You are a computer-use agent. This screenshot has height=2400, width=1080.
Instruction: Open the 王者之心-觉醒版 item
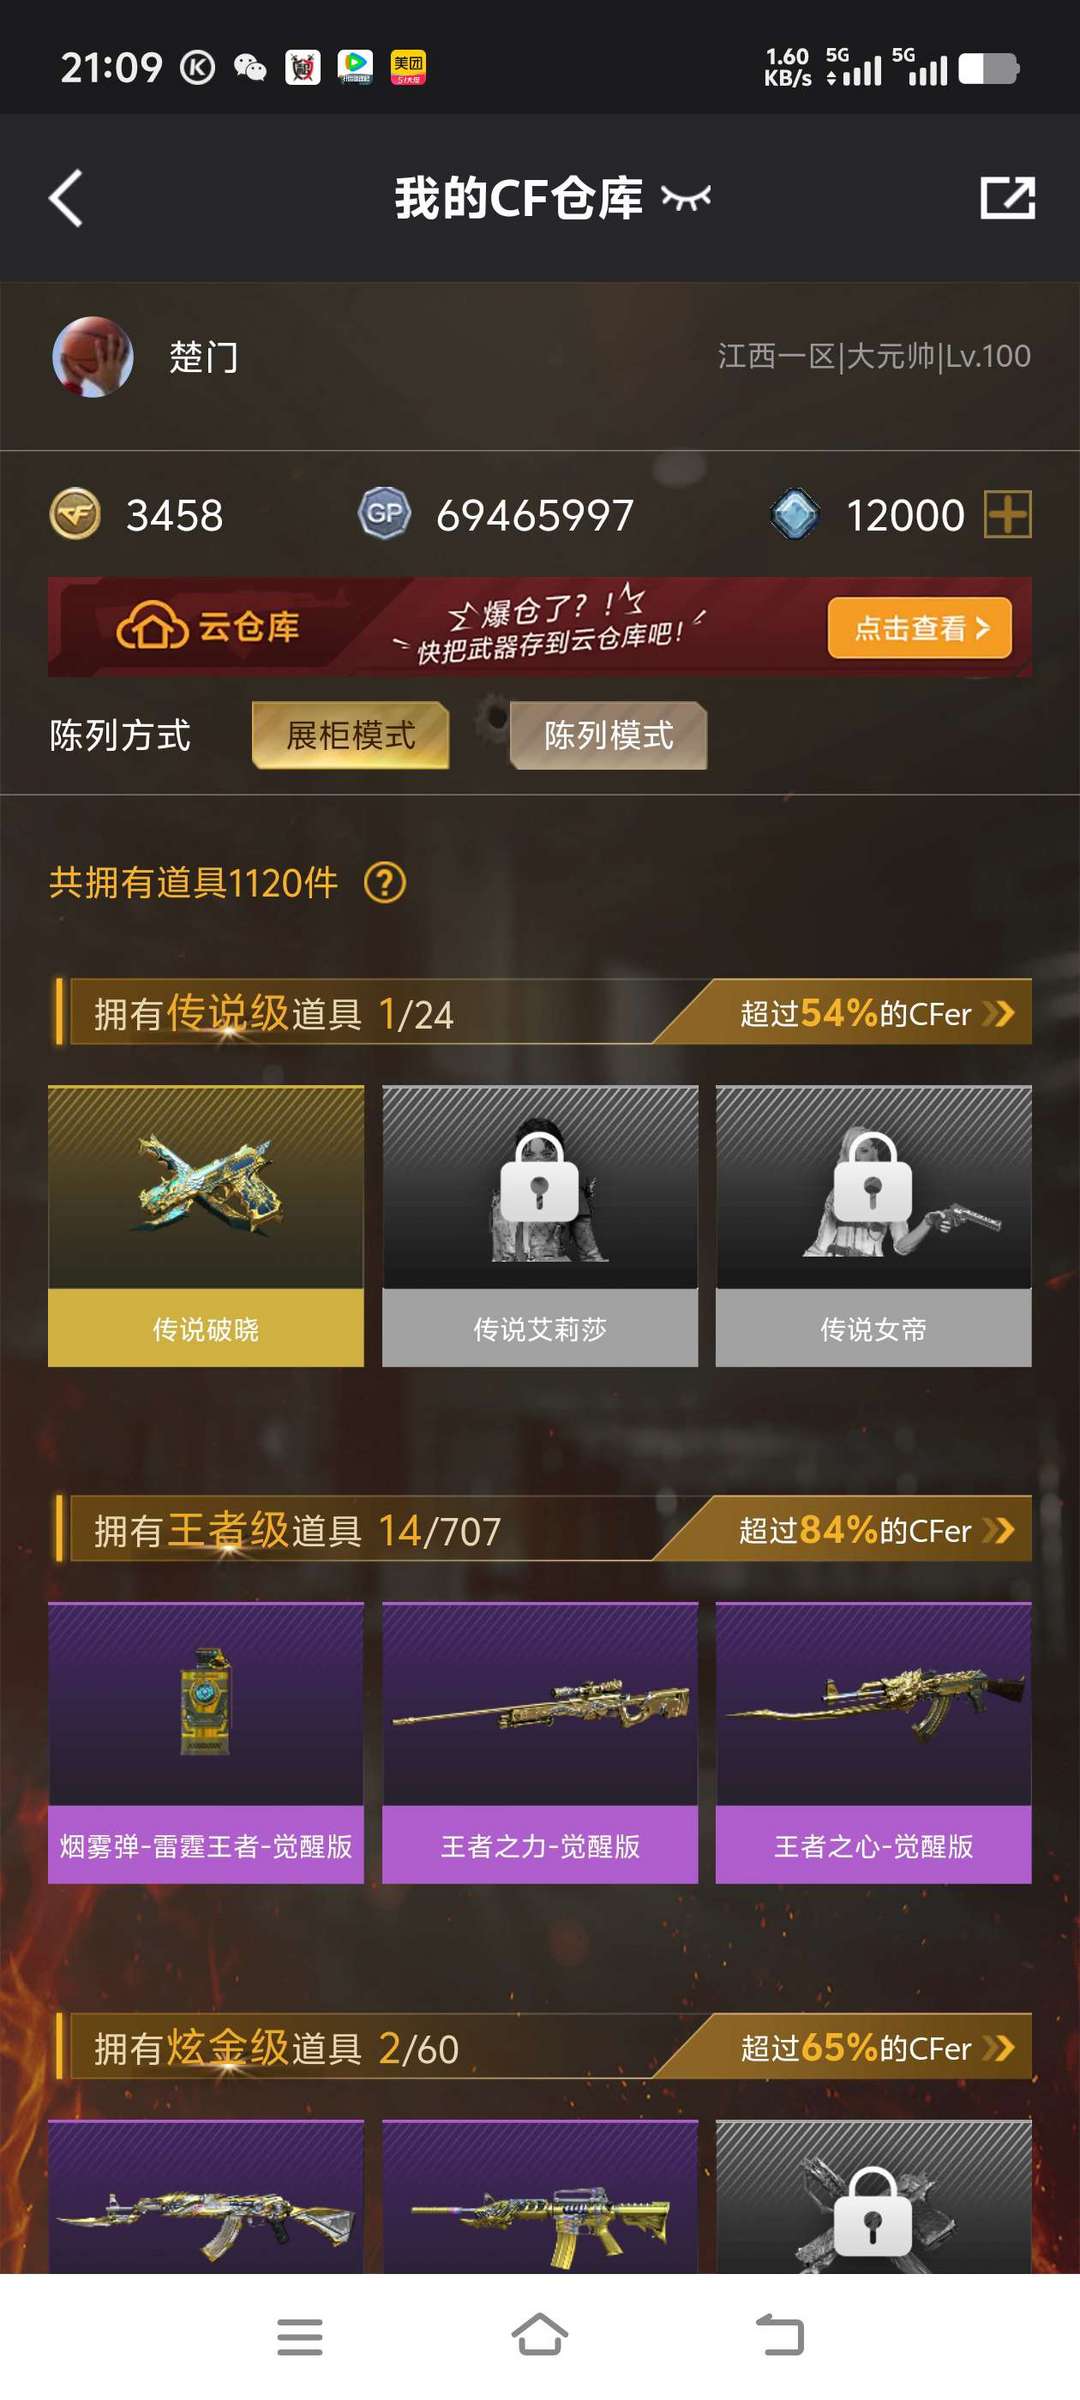pyautogui.click(x=874, y=1743)
